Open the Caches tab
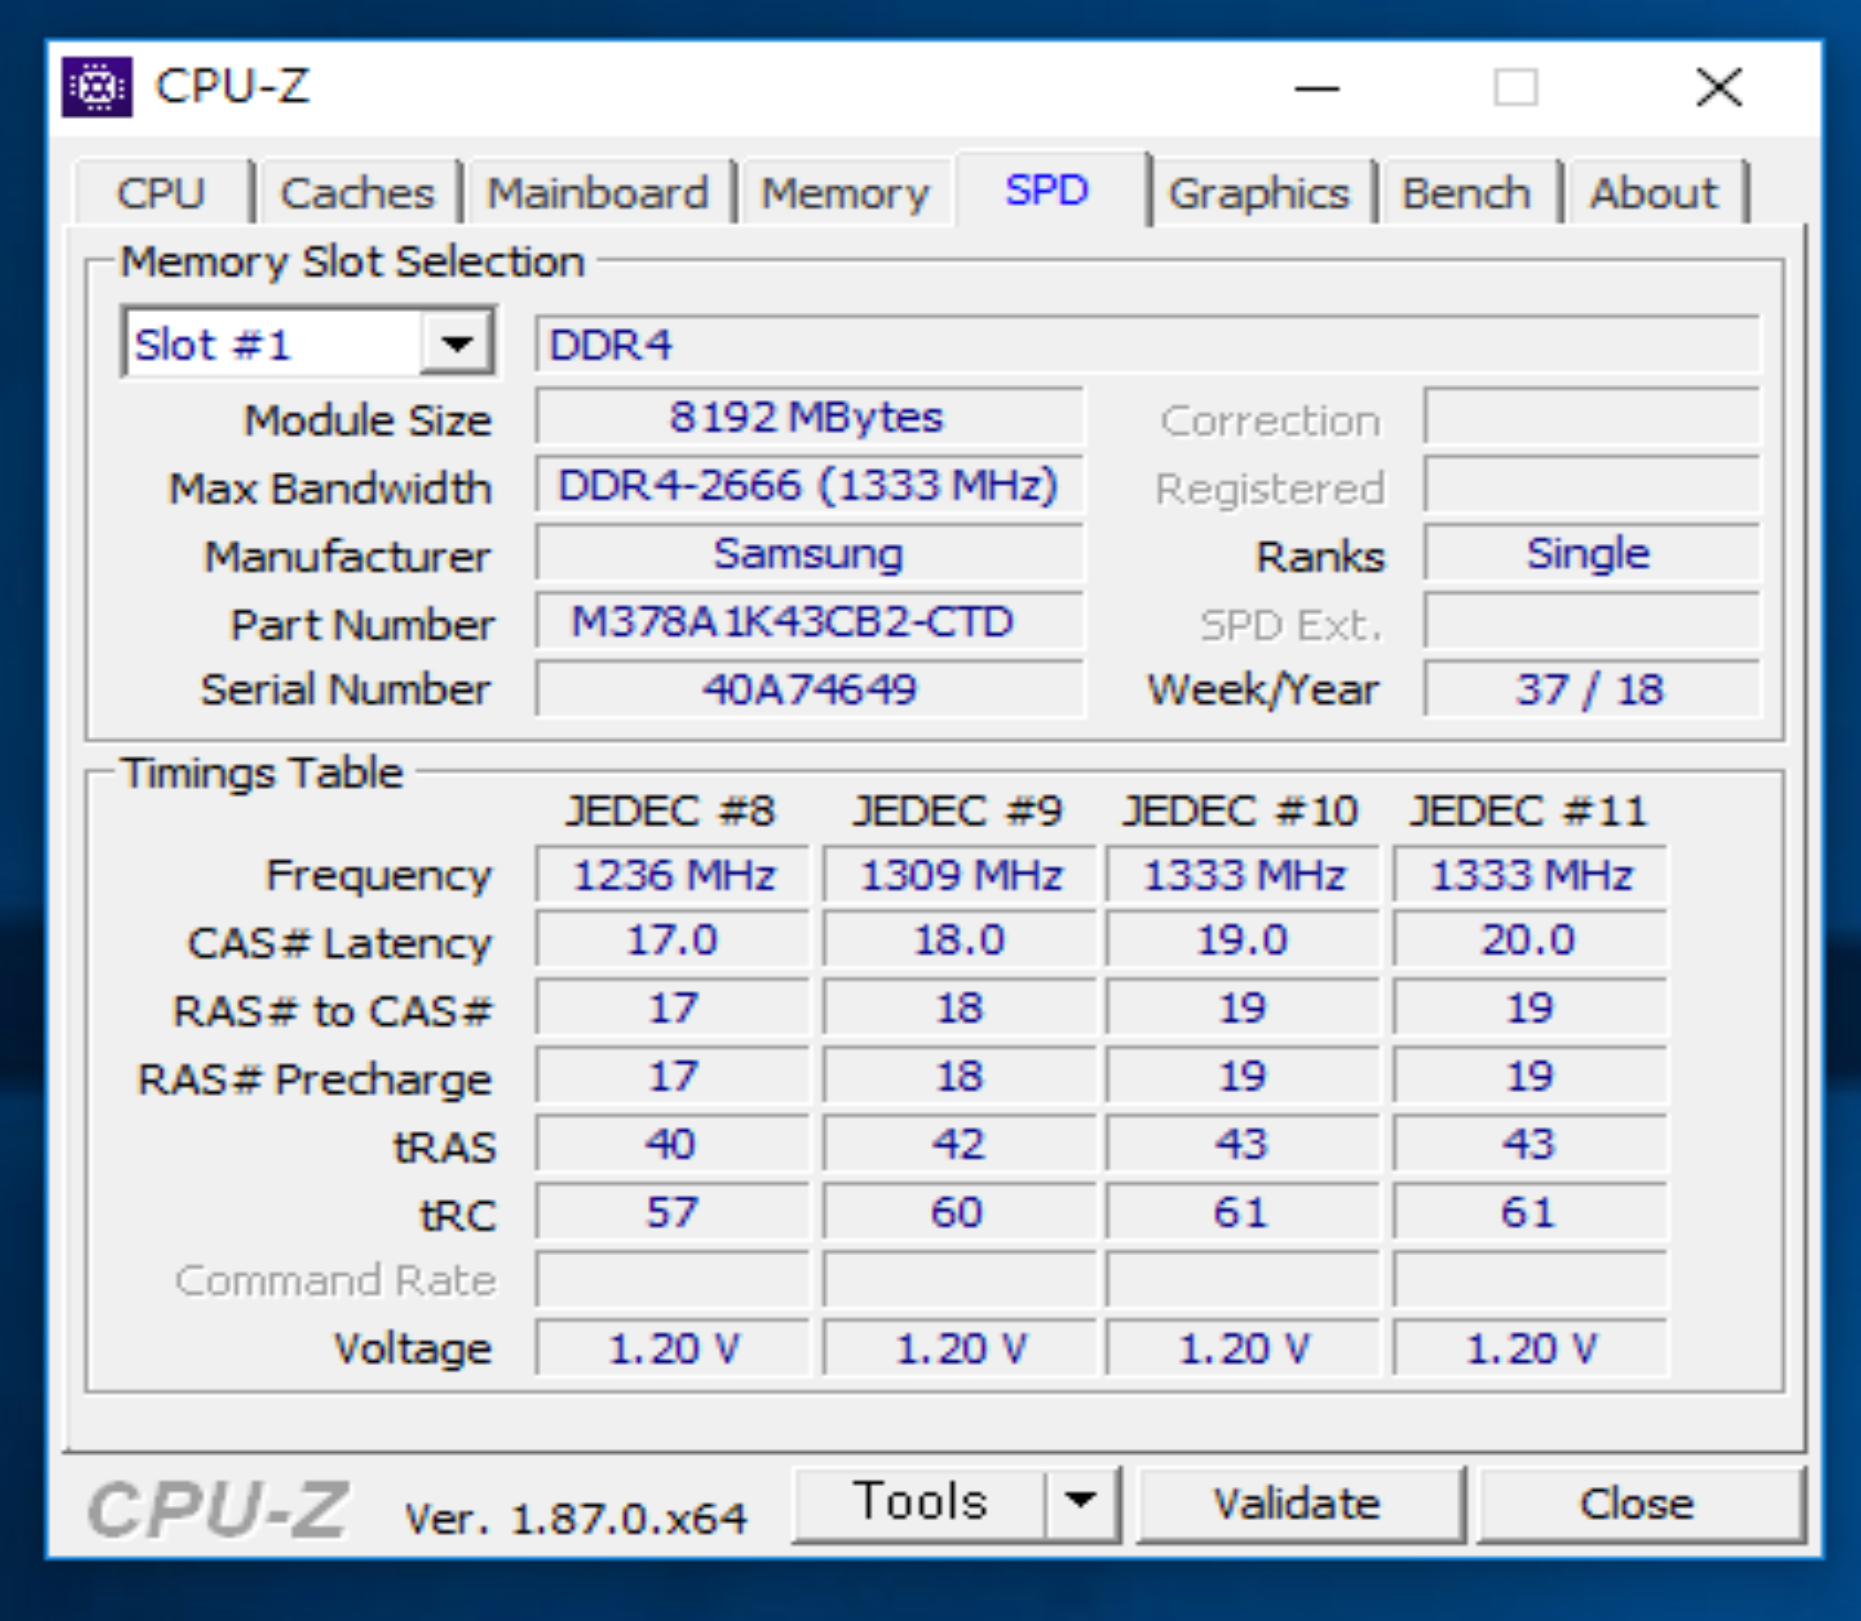This screenshot has height=1621, width=1861. (x=357, y=192)
